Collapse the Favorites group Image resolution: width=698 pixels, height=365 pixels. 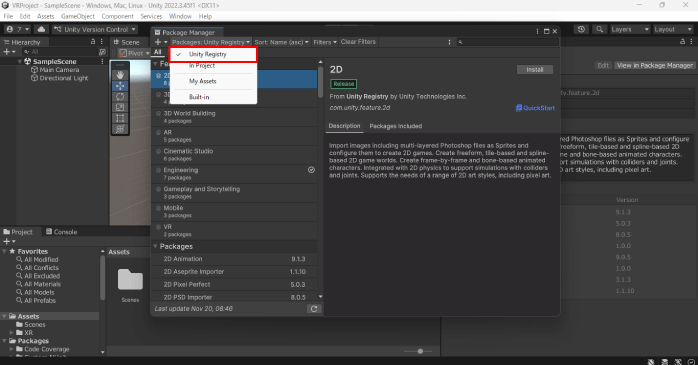4,251
